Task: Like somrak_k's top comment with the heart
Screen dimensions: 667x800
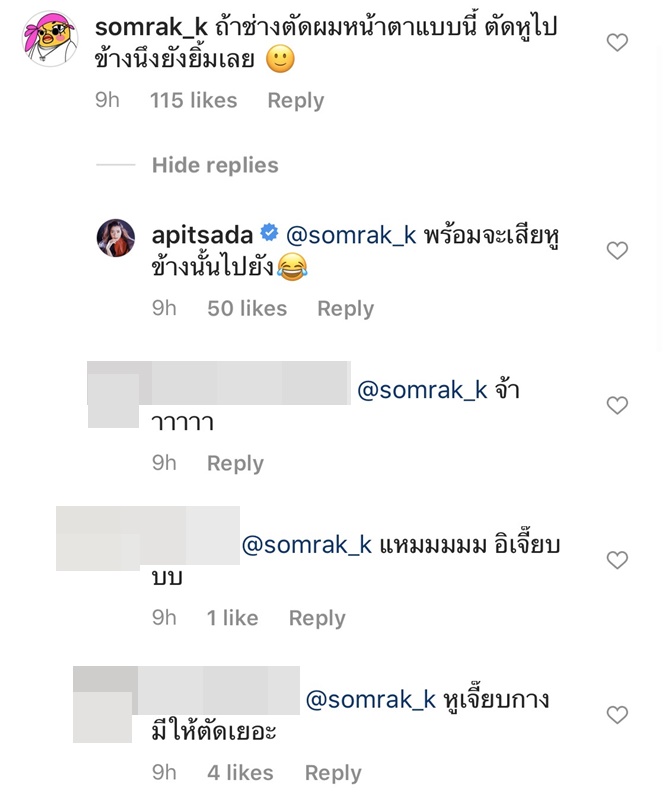Action: click(617, 42)
